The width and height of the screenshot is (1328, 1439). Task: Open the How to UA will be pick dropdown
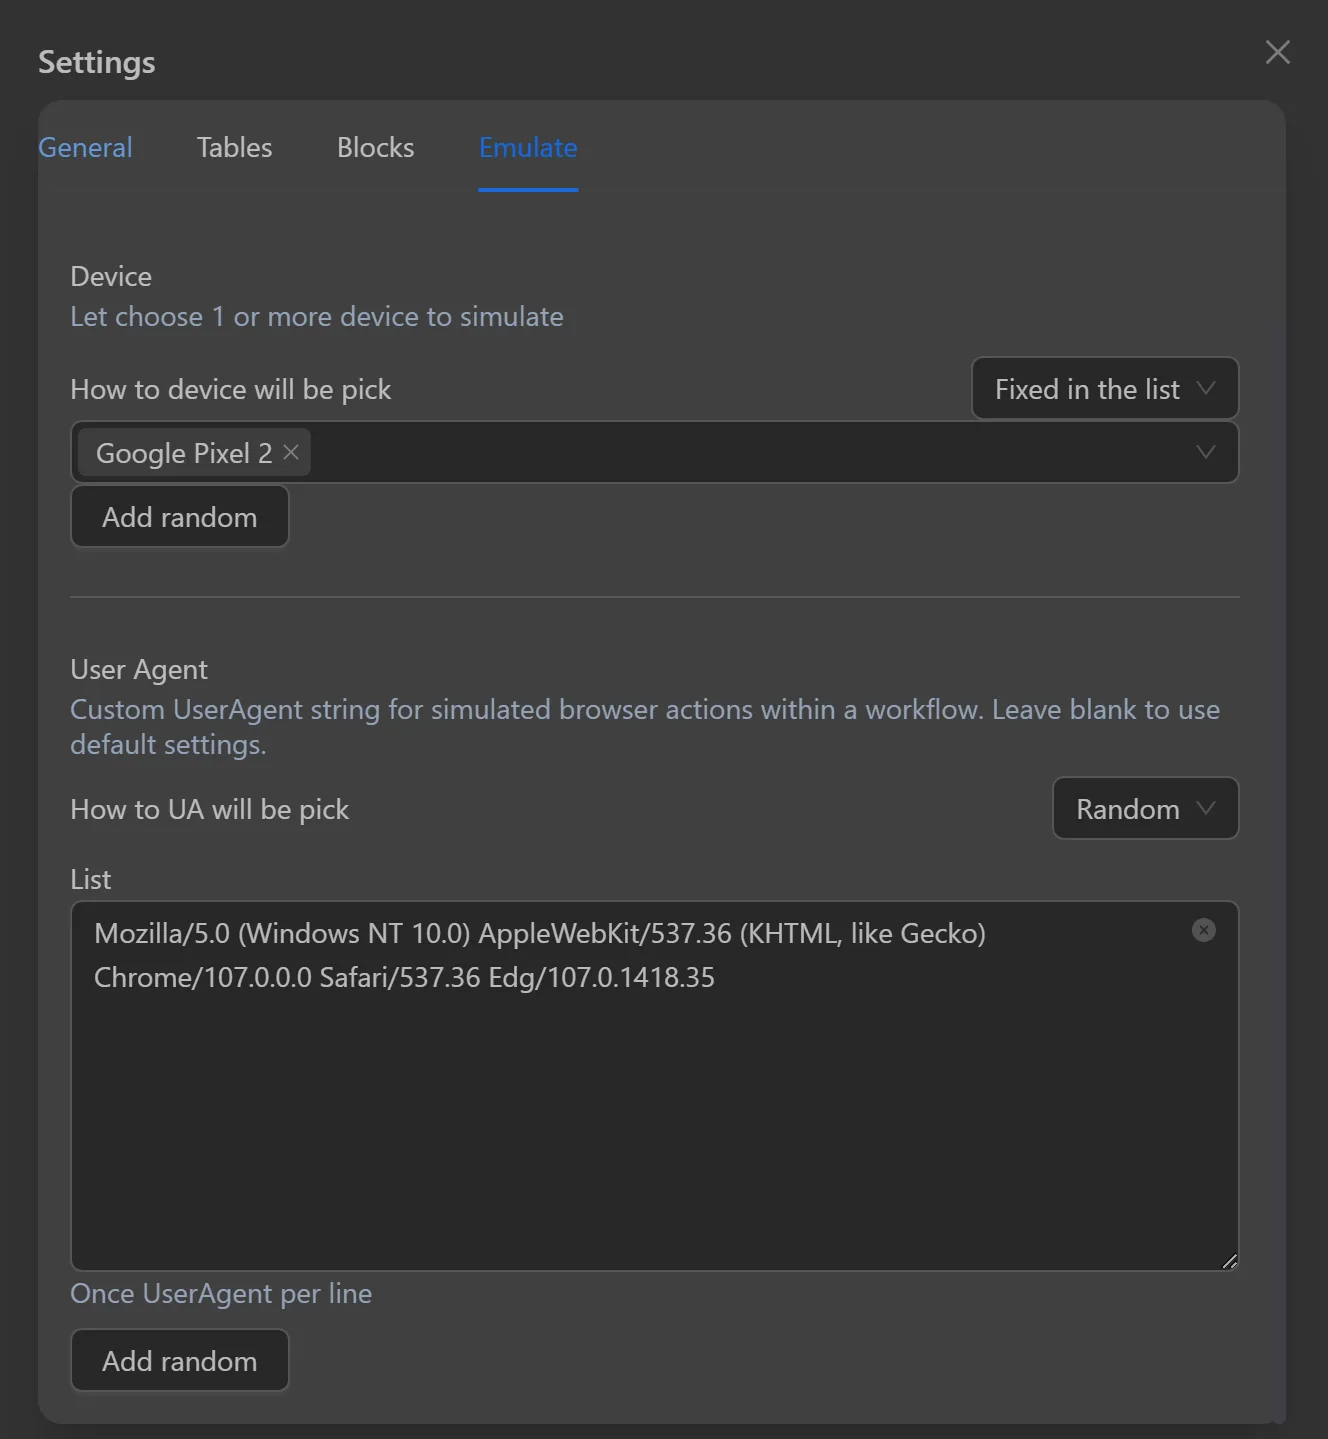1145,808
